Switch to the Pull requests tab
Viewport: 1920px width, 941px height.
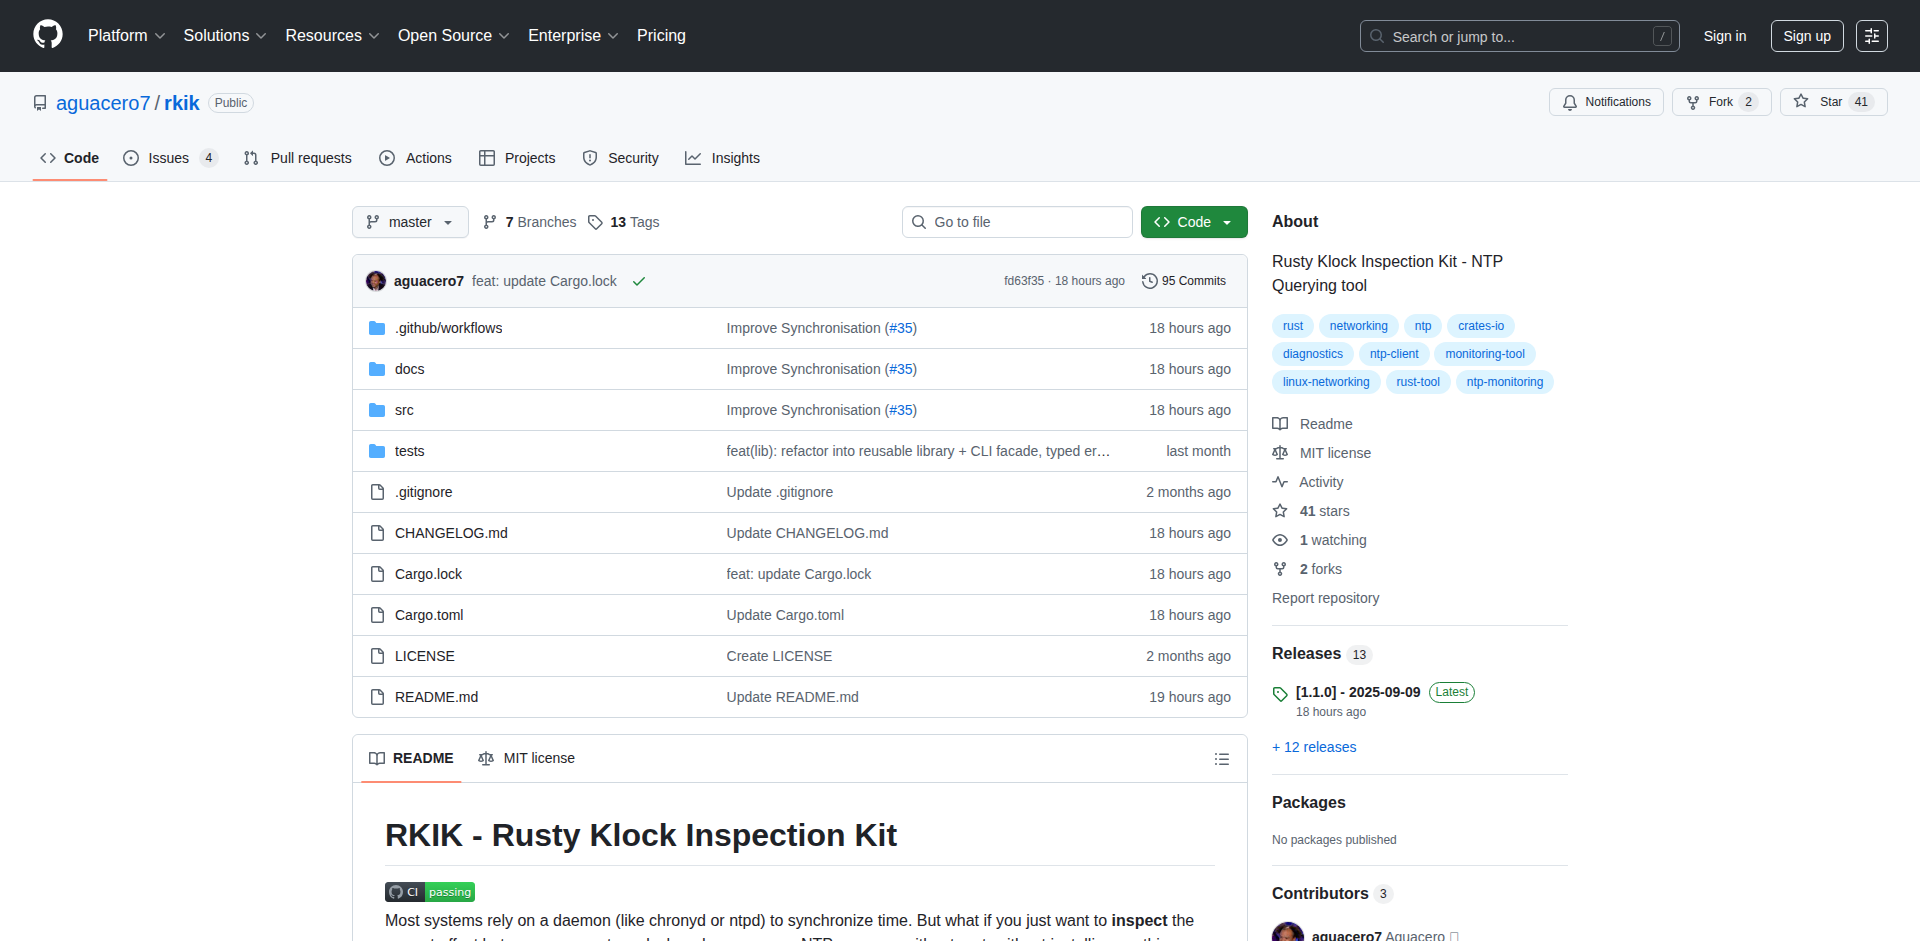(x=298, y=158)
